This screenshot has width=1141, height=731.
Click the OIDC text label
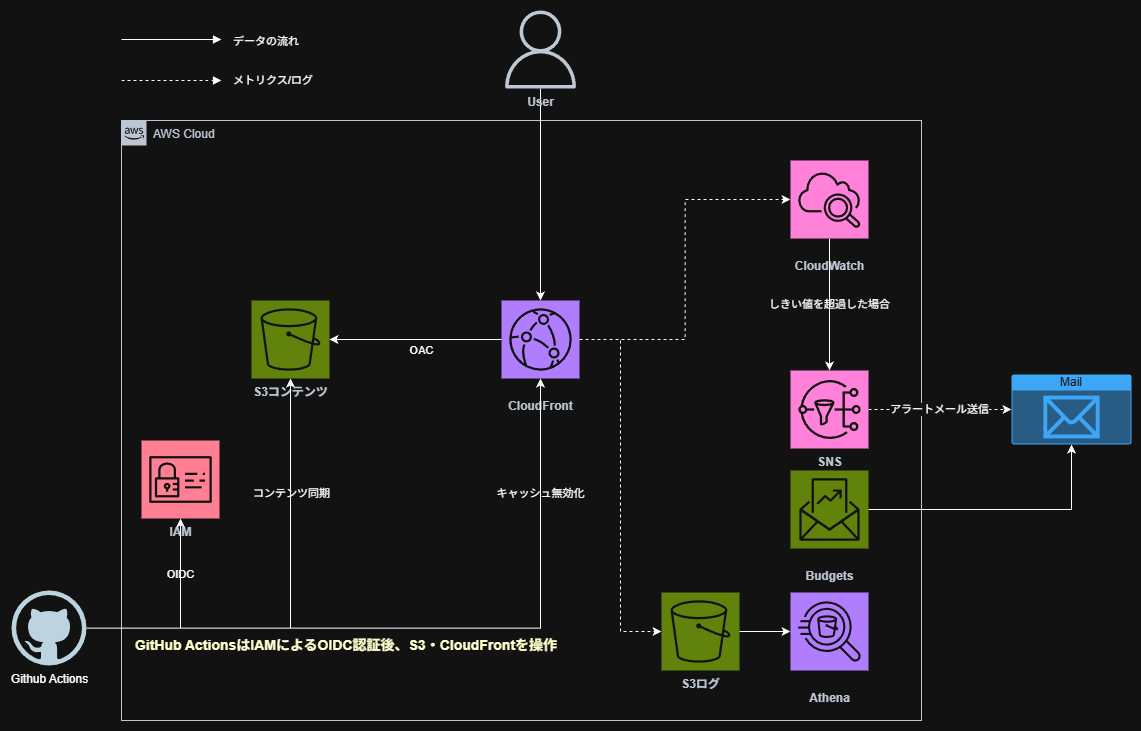[x=180, y=573]
